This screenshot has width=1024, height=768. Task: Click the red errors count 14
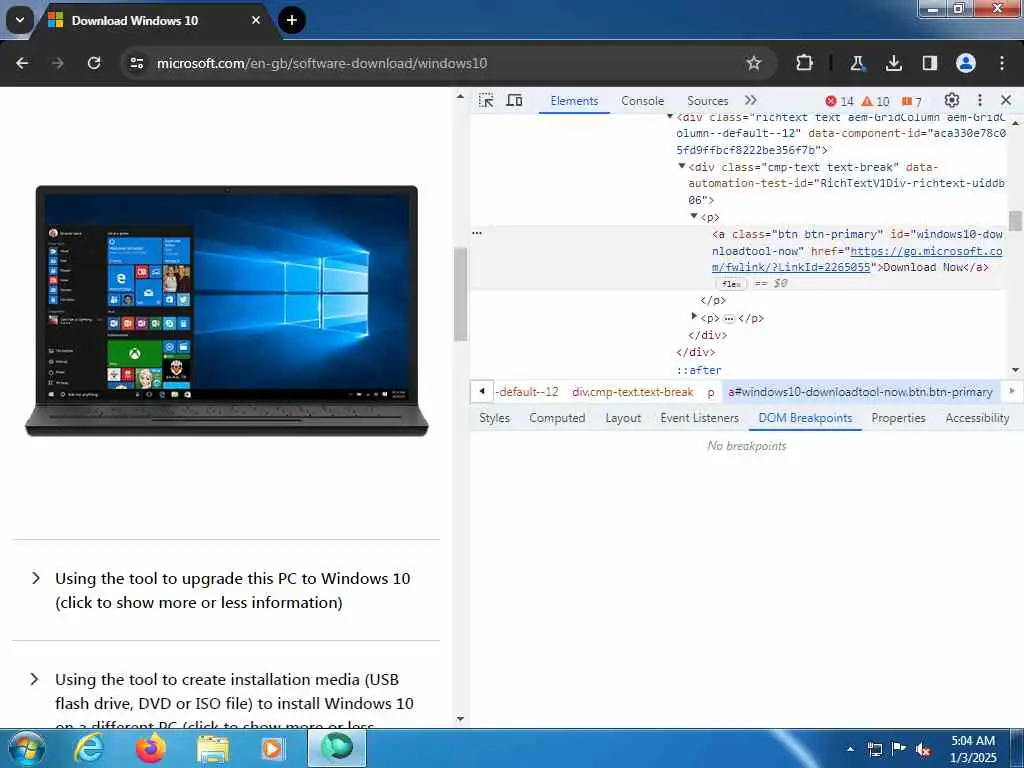(x=839, y=101)
